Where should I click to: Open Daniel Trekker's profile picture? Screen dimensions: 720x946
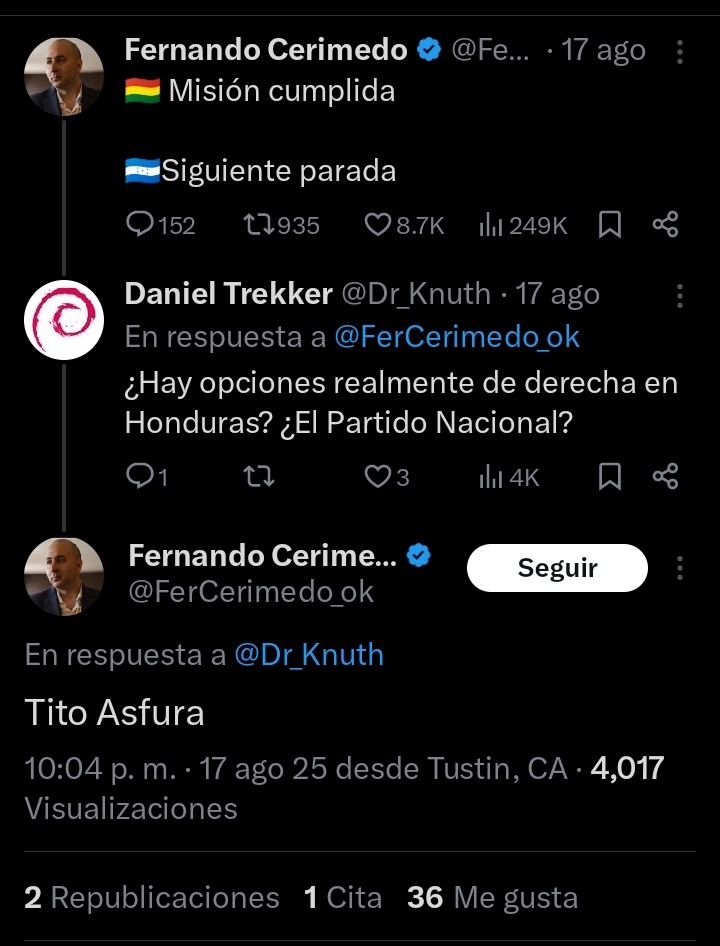[x=63, y=320]
